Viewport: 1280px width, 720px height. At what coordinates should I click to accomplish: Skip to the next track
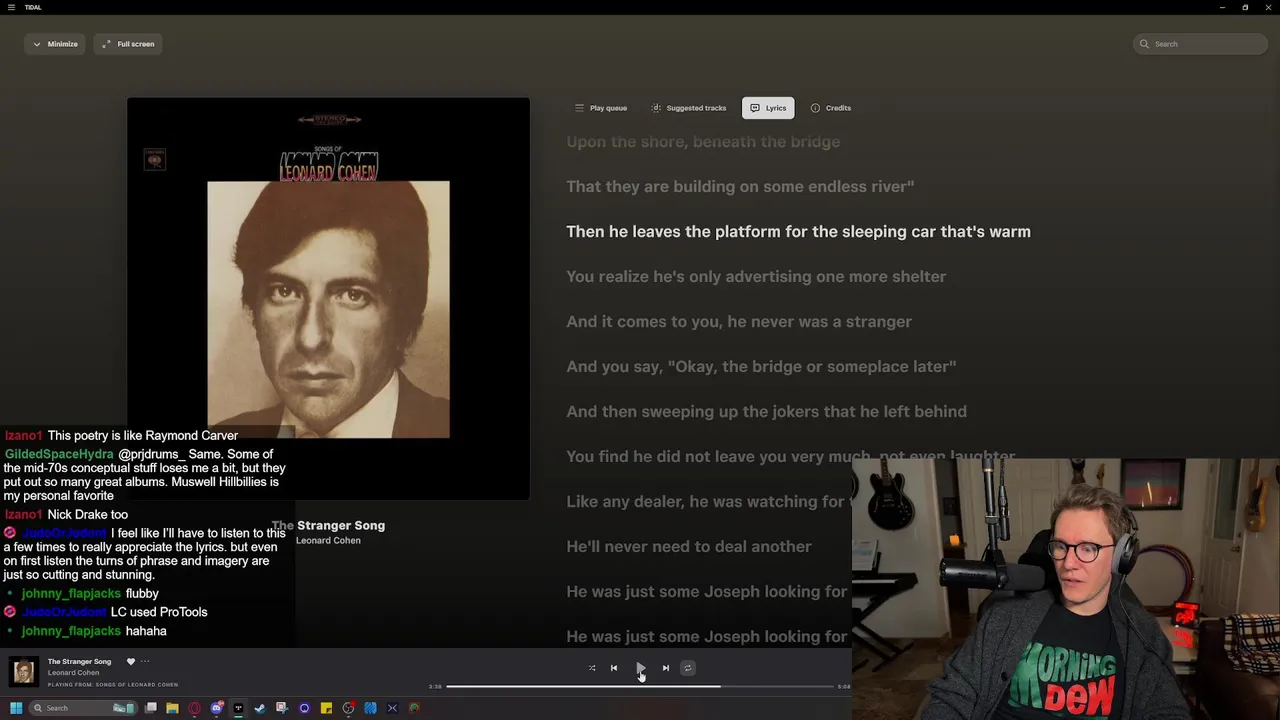[x=666, y=668]
